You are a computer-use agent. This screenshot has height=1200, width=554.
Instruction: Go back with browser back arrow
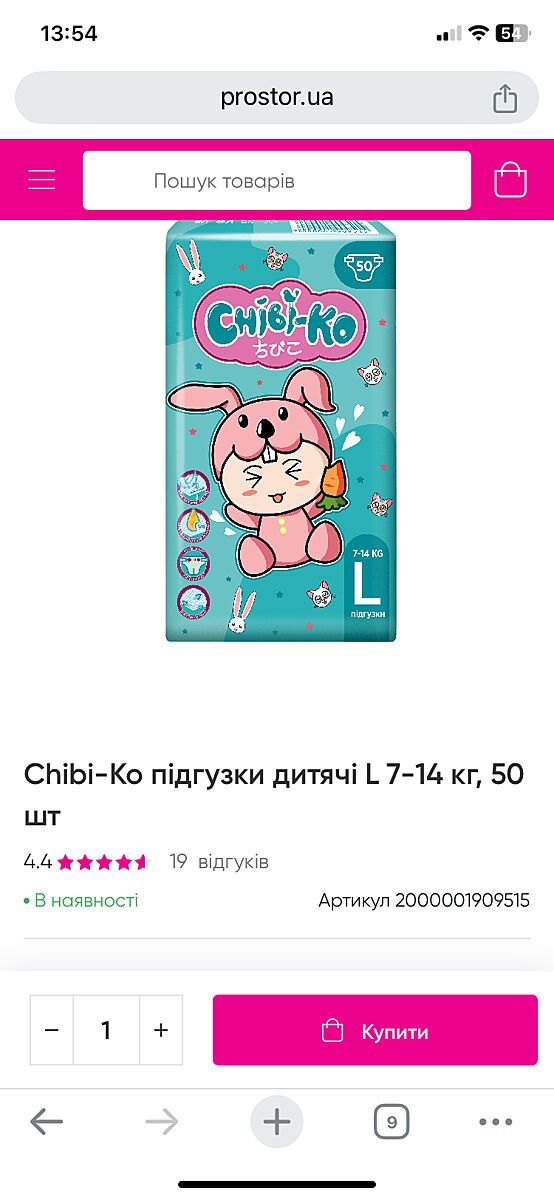(x=46, y=1122)
